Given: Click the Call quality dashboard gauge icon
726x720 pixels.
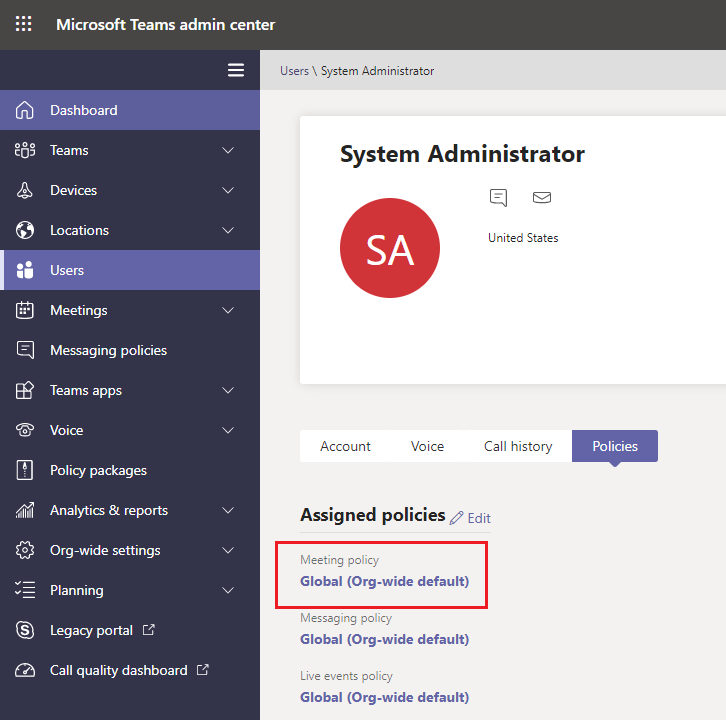Looking at the screenshot, I should tap(25, 670).
